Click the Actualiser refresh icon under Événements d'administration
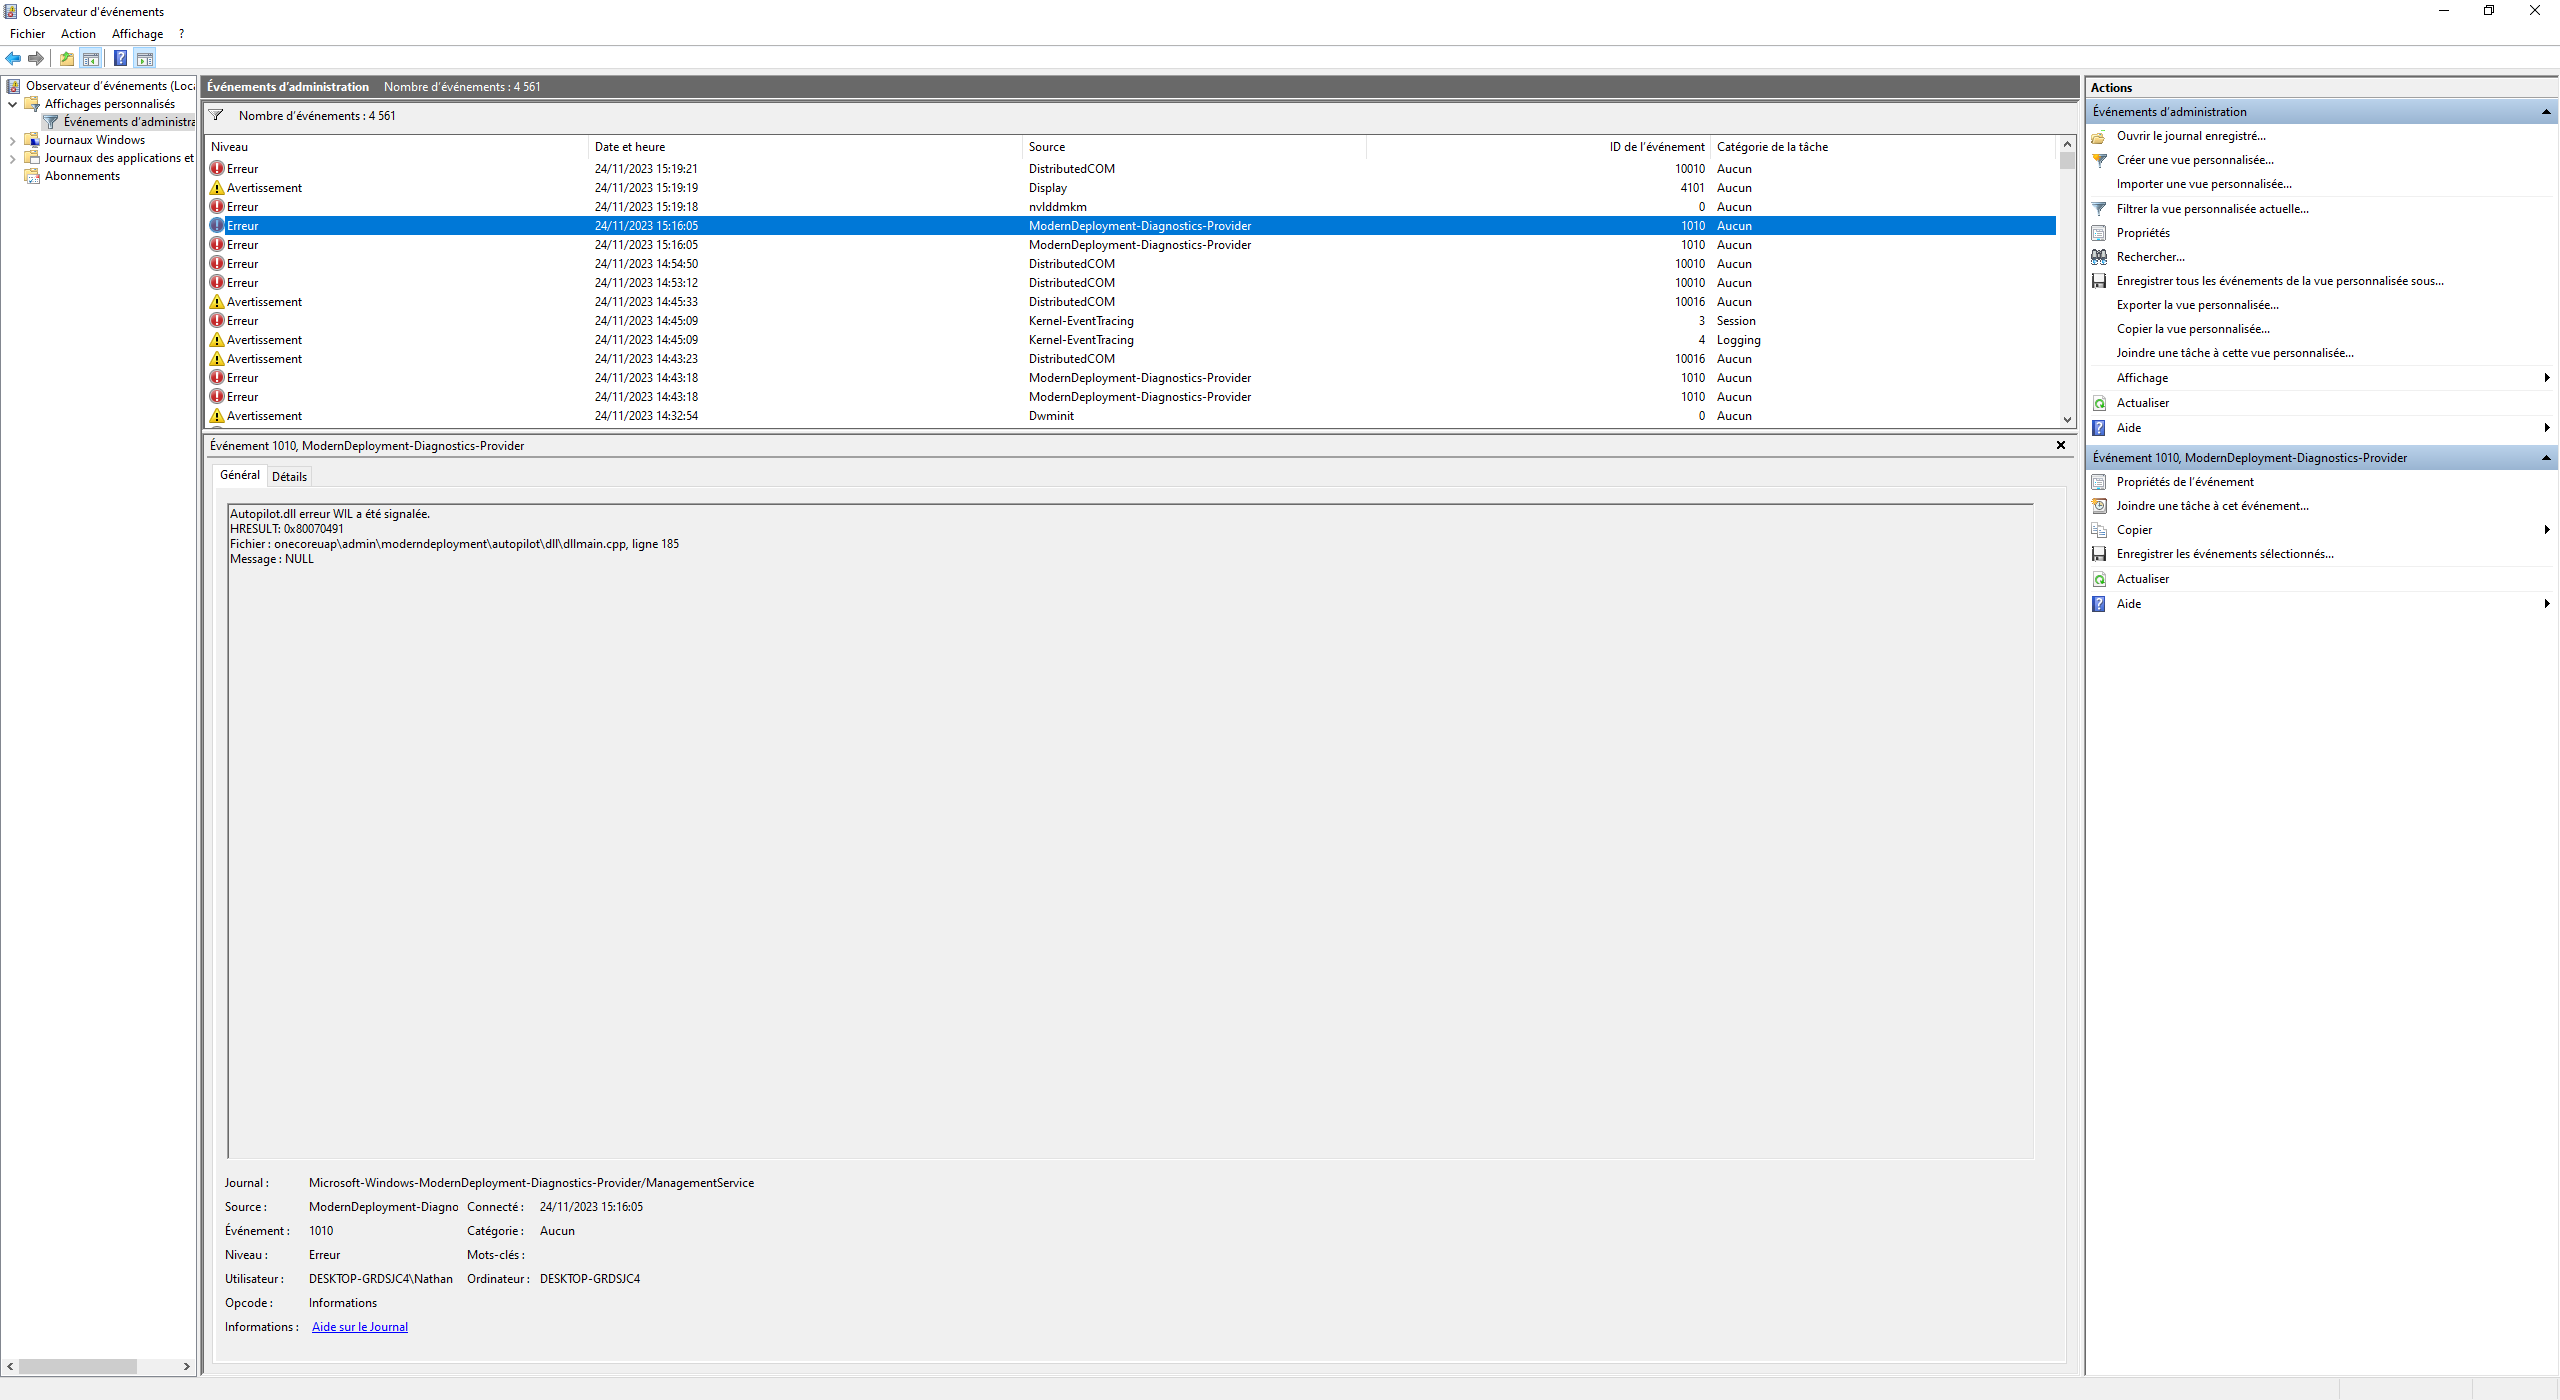 2099,403
